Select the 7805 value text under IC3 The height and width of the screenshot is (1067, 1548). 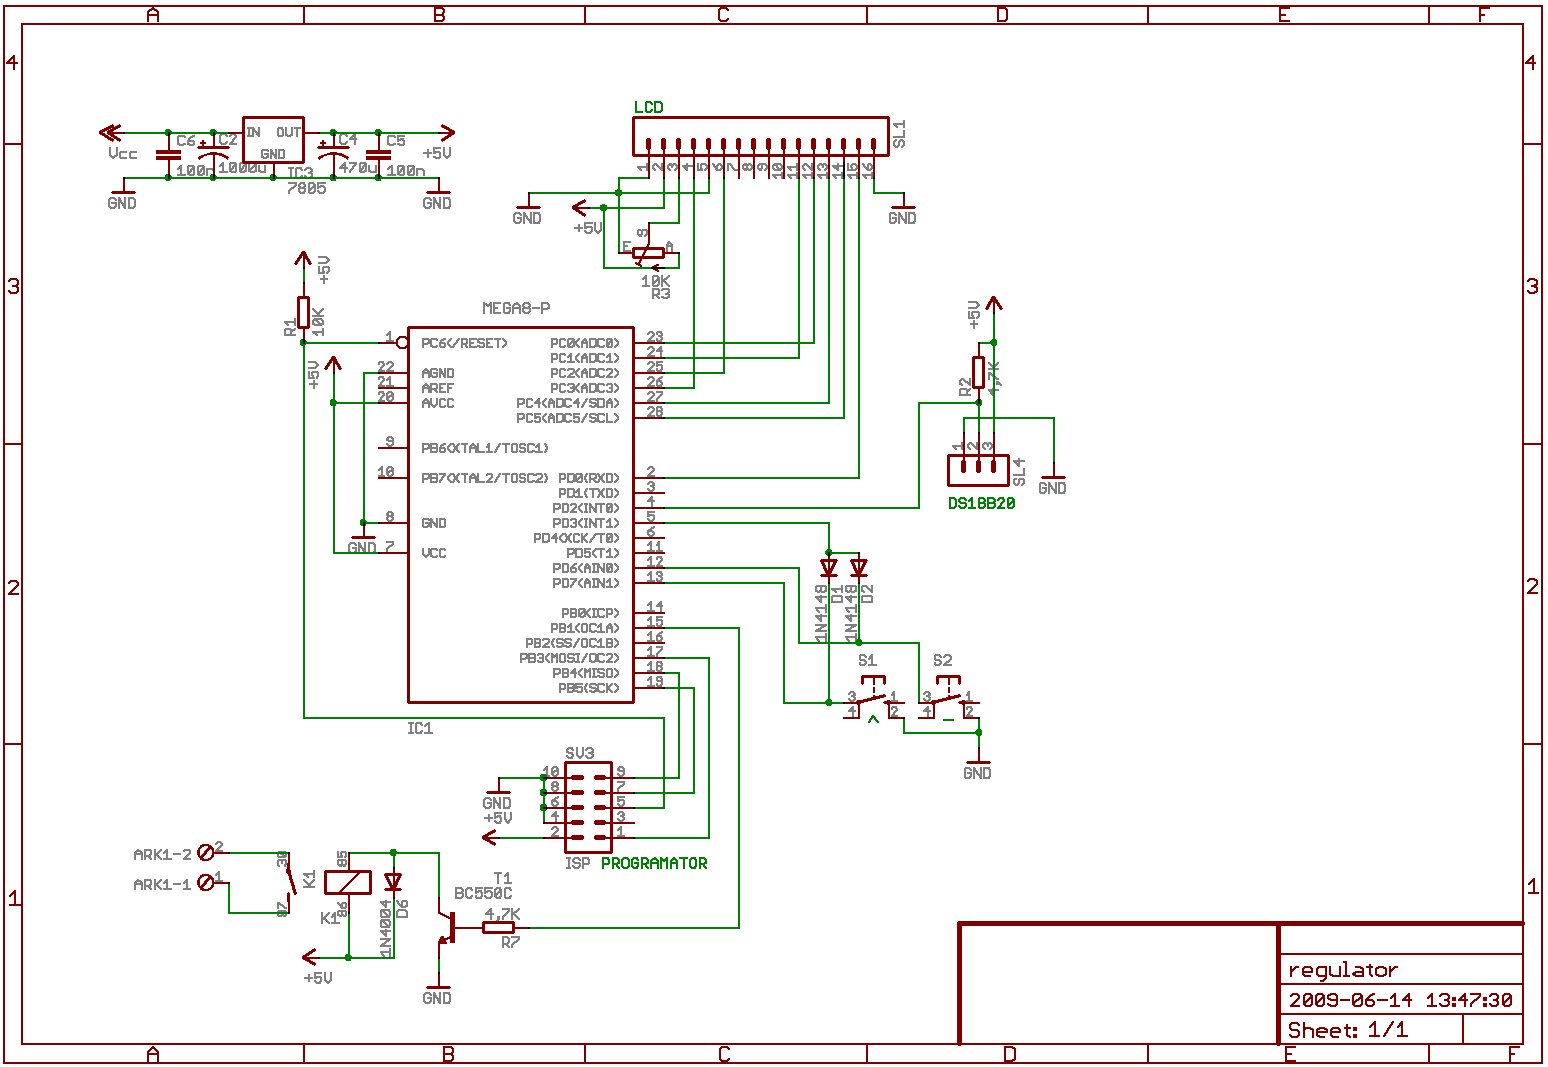point(306,188)
